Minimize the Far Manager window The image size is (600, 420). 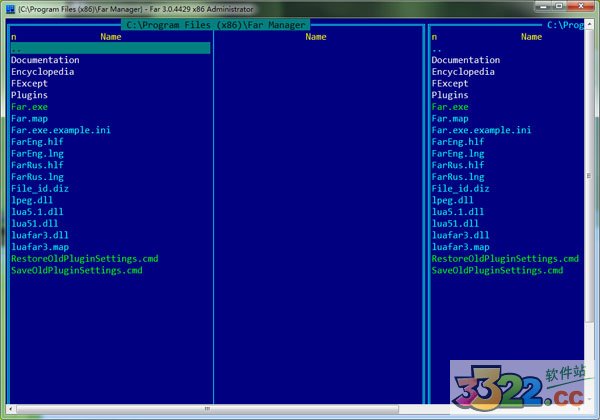[543, 7]
